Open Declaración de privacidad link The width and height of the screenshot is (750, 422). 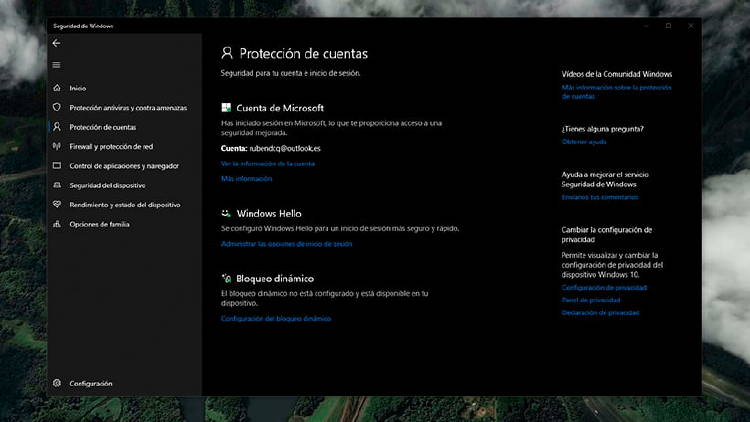click(x=600, y=312)
